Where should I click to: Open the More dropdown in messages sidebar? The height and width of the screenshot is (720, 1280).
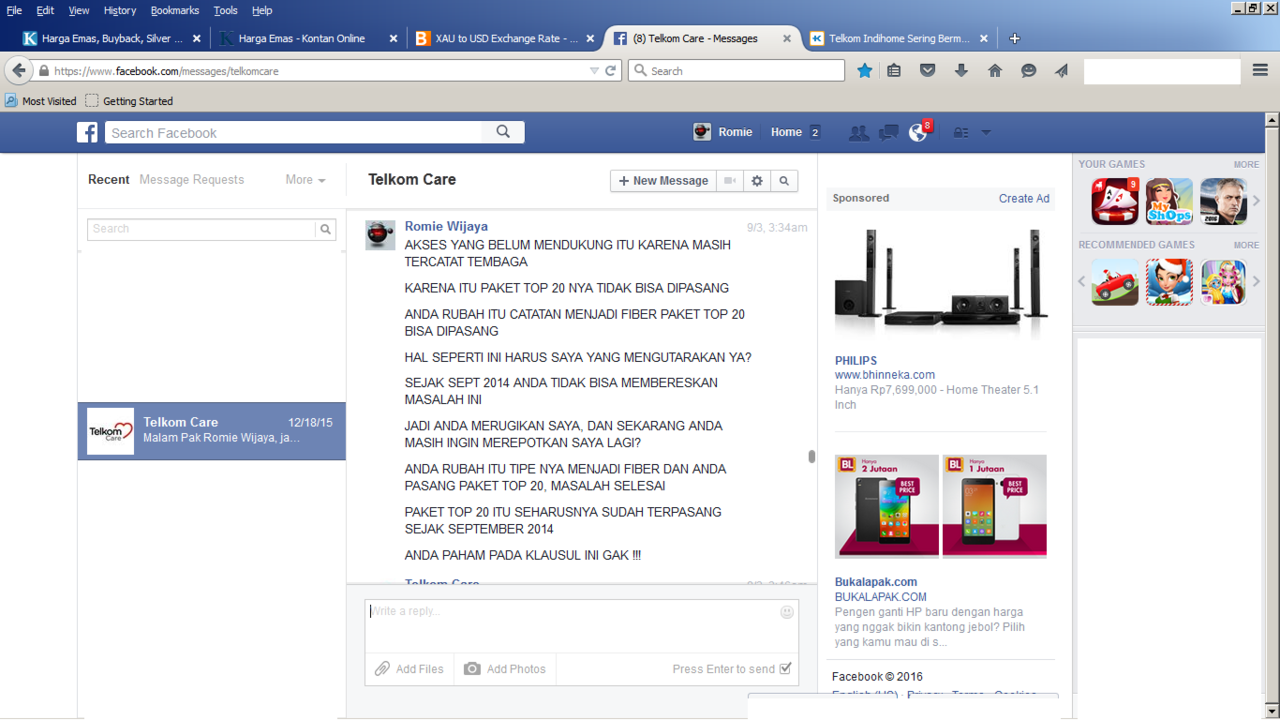[x=305, y=180]
